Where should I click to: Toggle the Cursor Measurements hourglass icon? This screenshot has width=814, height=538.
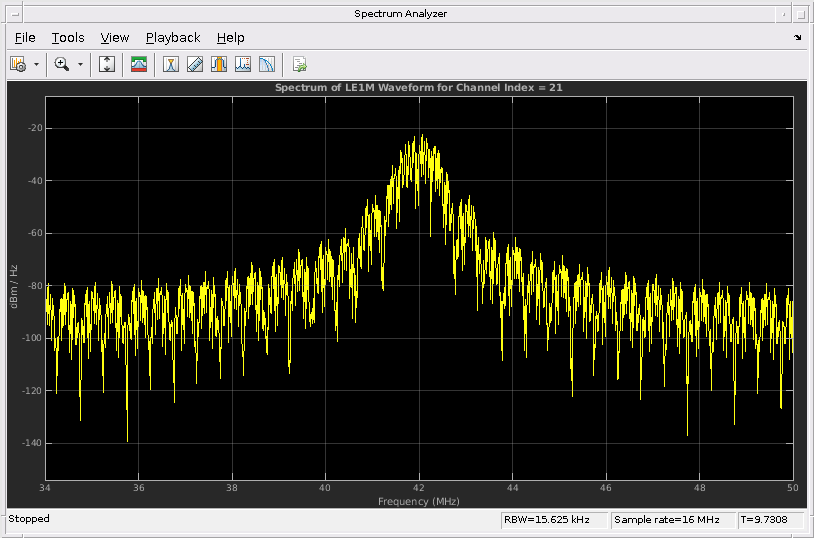click(171, 64)
